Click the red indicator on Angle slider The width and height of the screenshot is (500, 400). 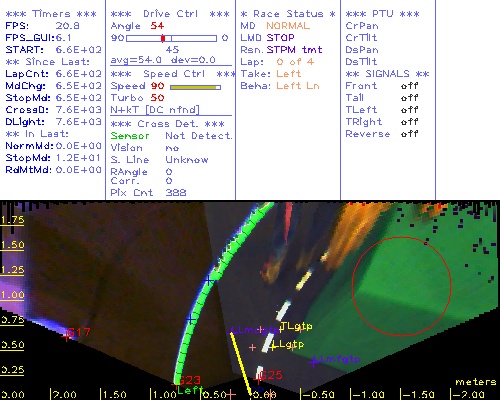163,38
